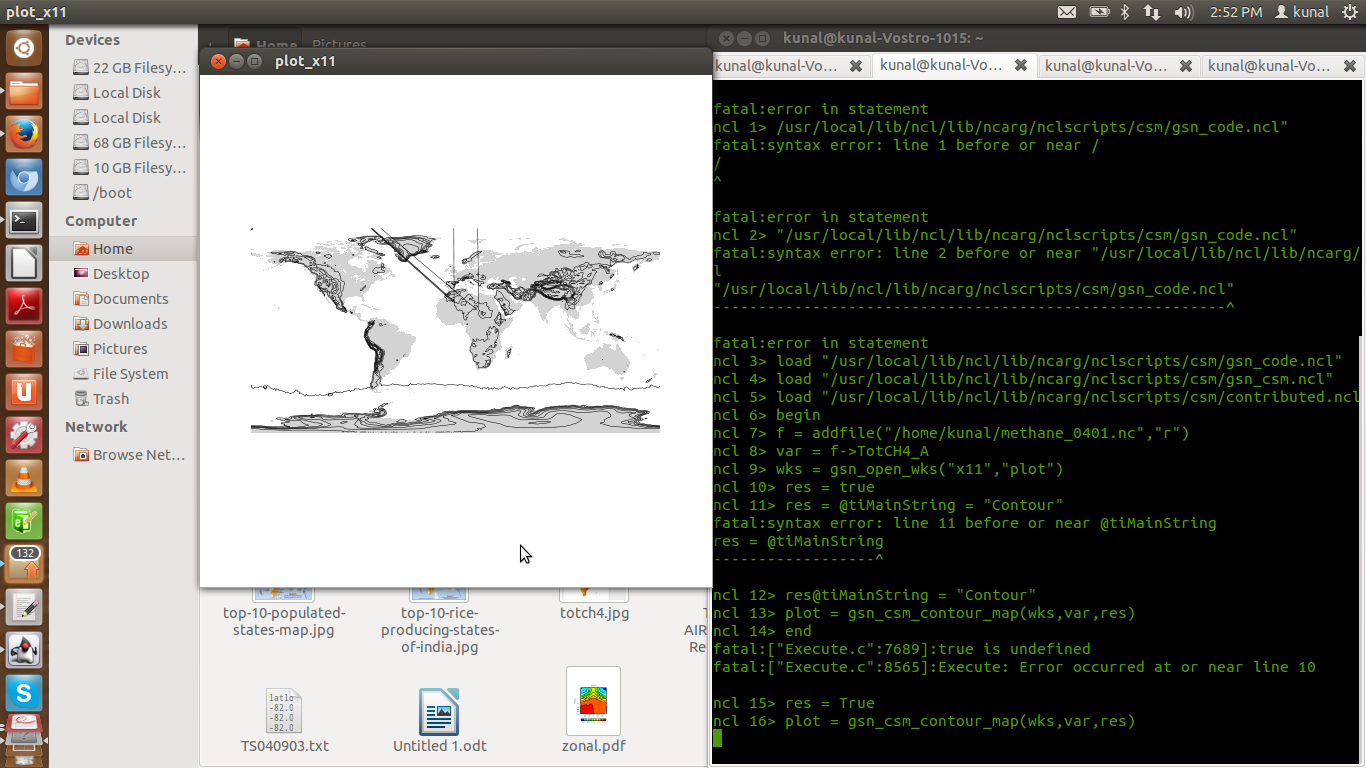This screenshot has width=1366, height=768.
Task: Open the mail envelope messaging indicator
Action: (x=1067, y=12)
